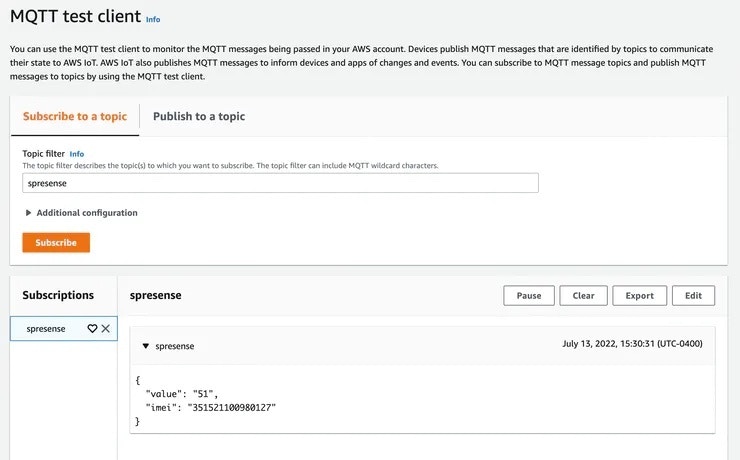Select spresense in the Subscriptions list
740x460 pixels.
click(46, 328)
